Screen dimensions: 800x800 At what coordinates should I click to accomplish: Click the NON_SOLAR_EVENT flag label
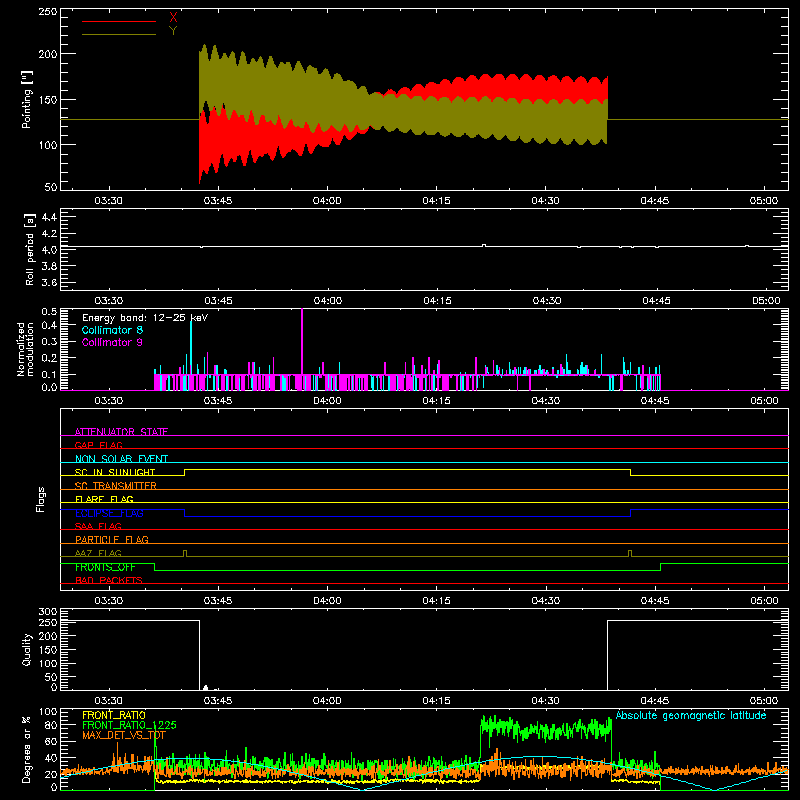click(x=121, y=459)
